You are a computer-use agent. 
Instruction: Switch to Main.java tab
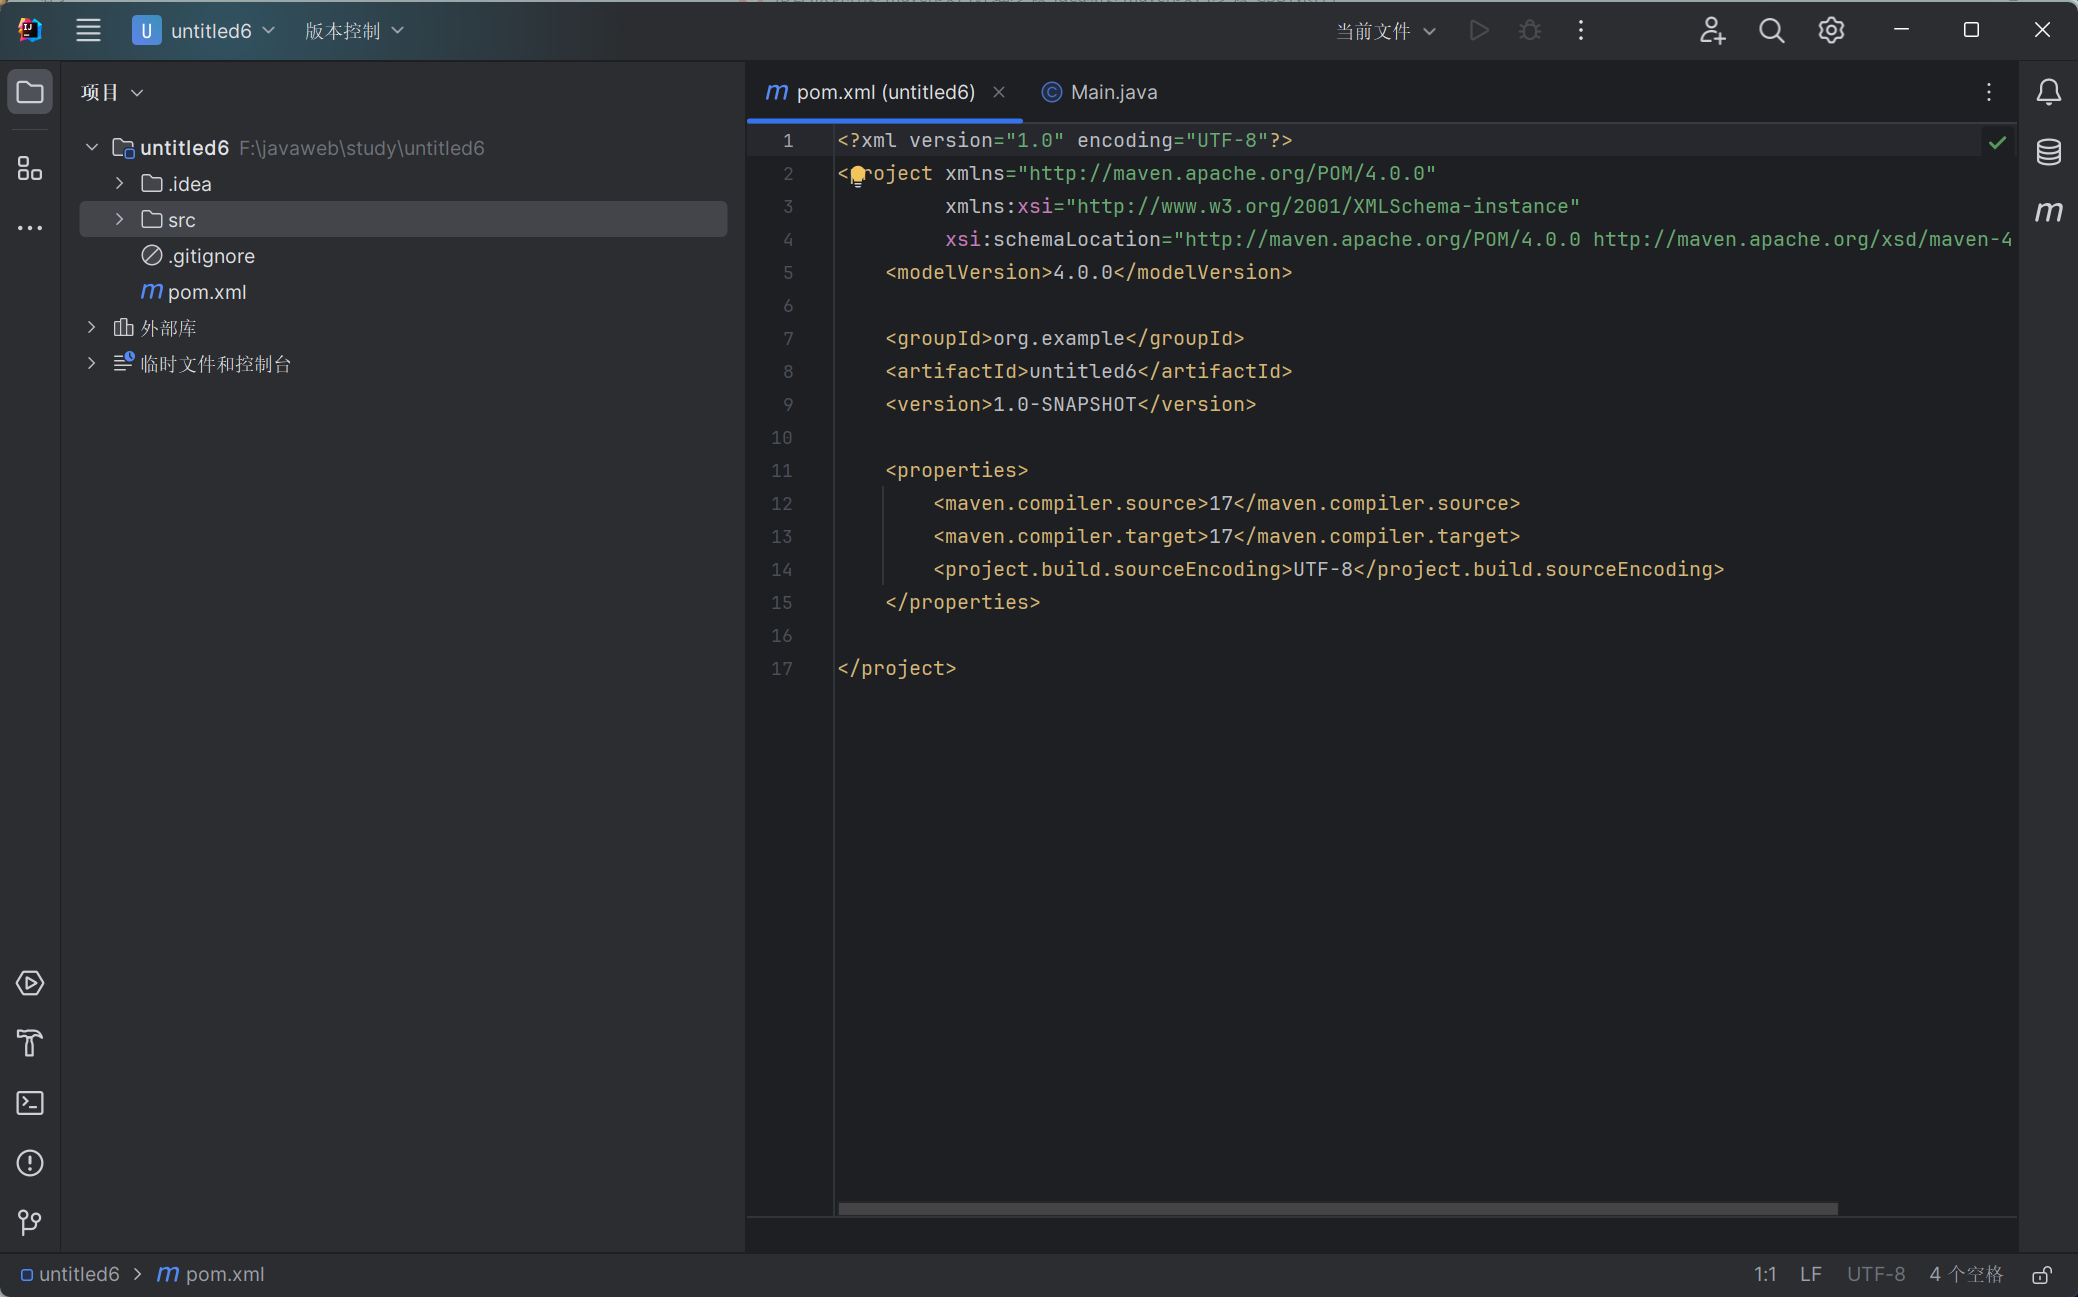tap(1099, 92)
